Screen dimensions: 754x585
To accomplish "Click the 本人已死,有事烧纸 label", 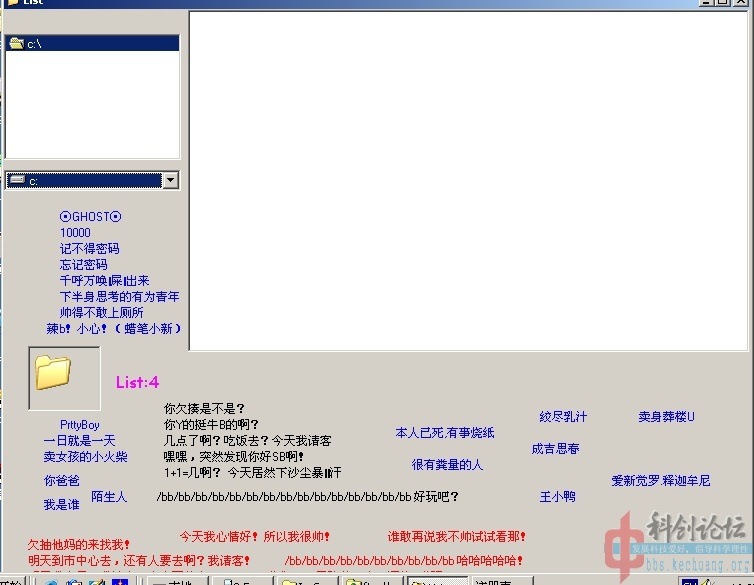I will (x=444, y=433).
